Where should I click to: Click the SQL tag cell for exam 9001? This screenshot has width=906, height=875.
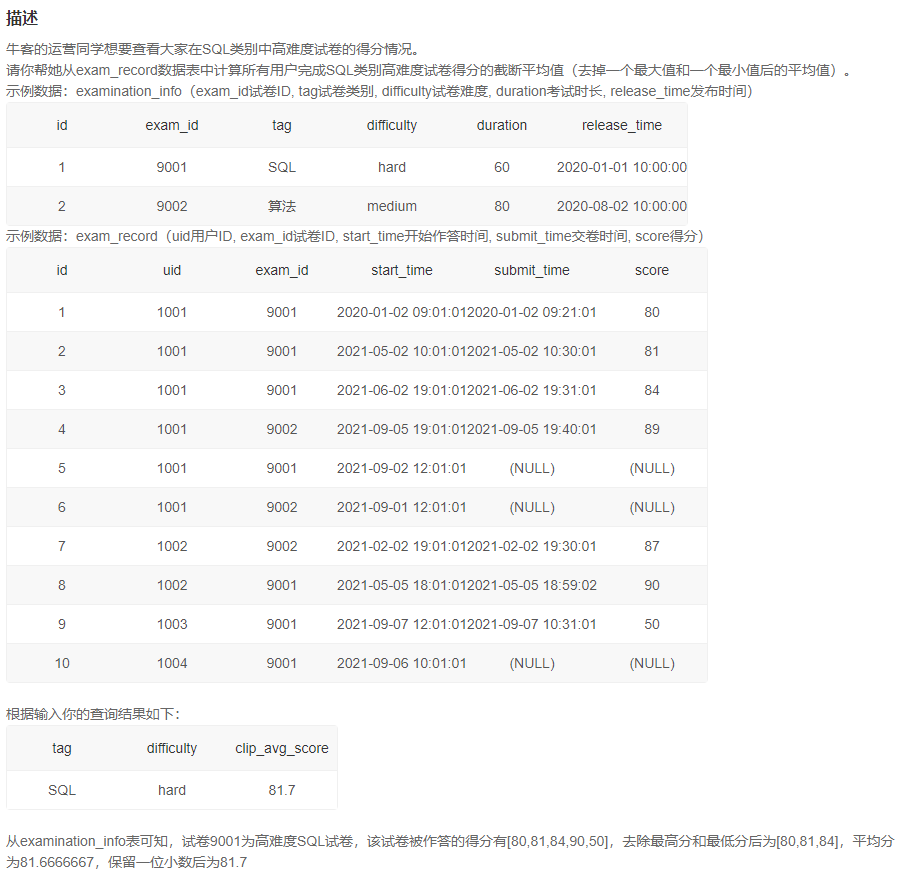click(x=281, y=167)
